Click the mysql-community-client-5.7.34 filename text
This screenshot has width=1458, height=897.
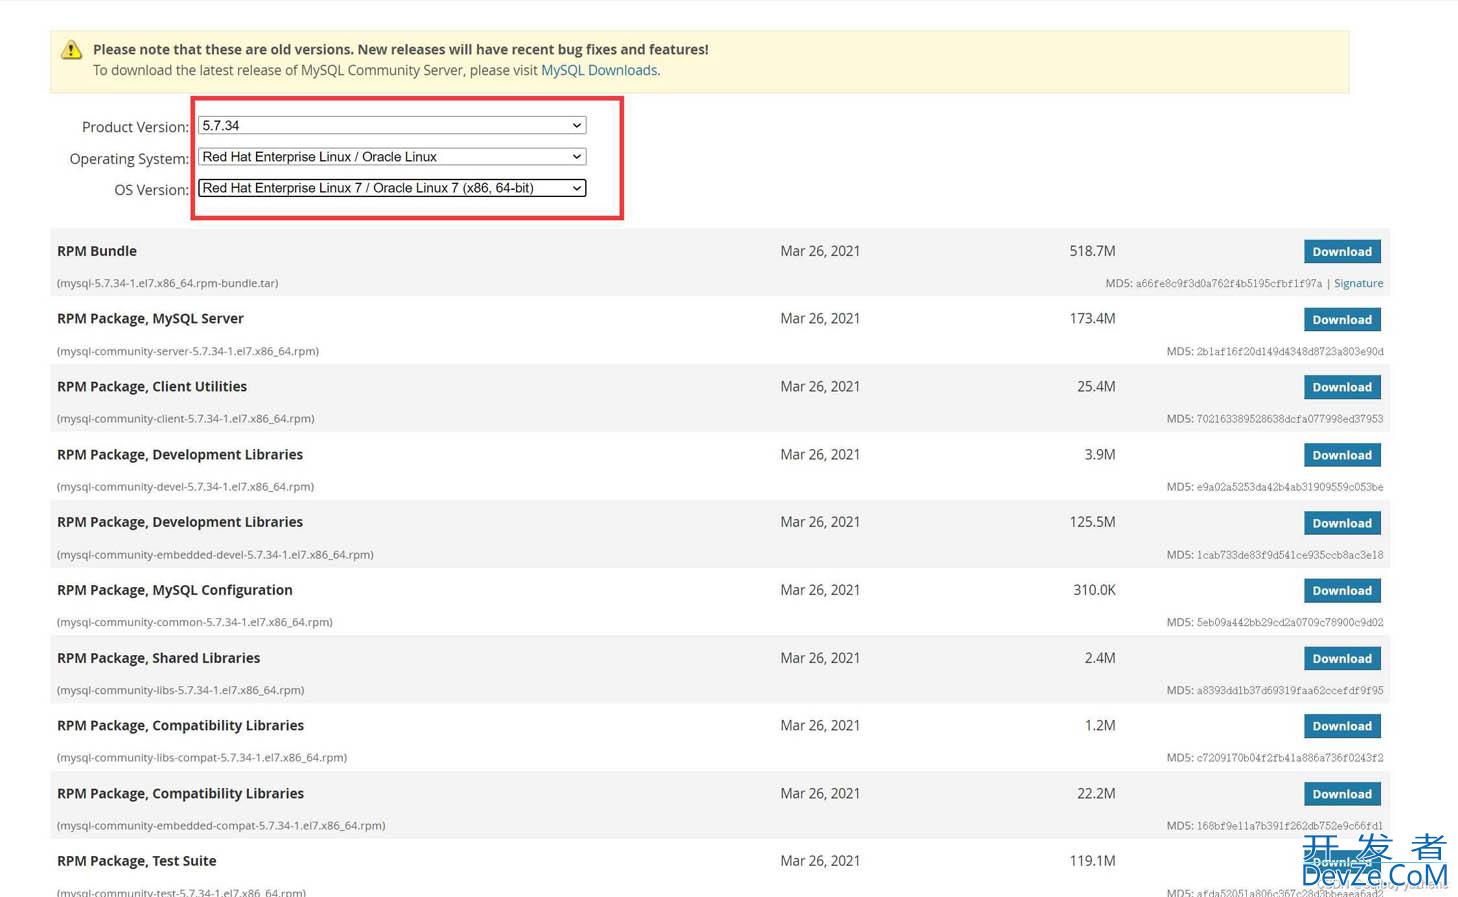[x=186, y=419]
